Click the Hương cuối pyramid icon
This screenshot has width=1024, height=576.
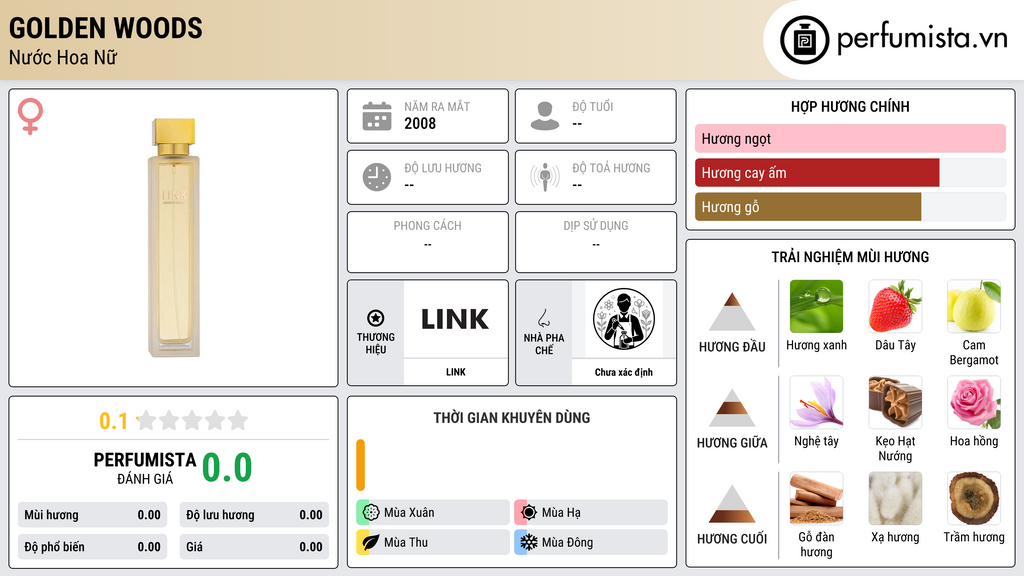tap(732, 504)
